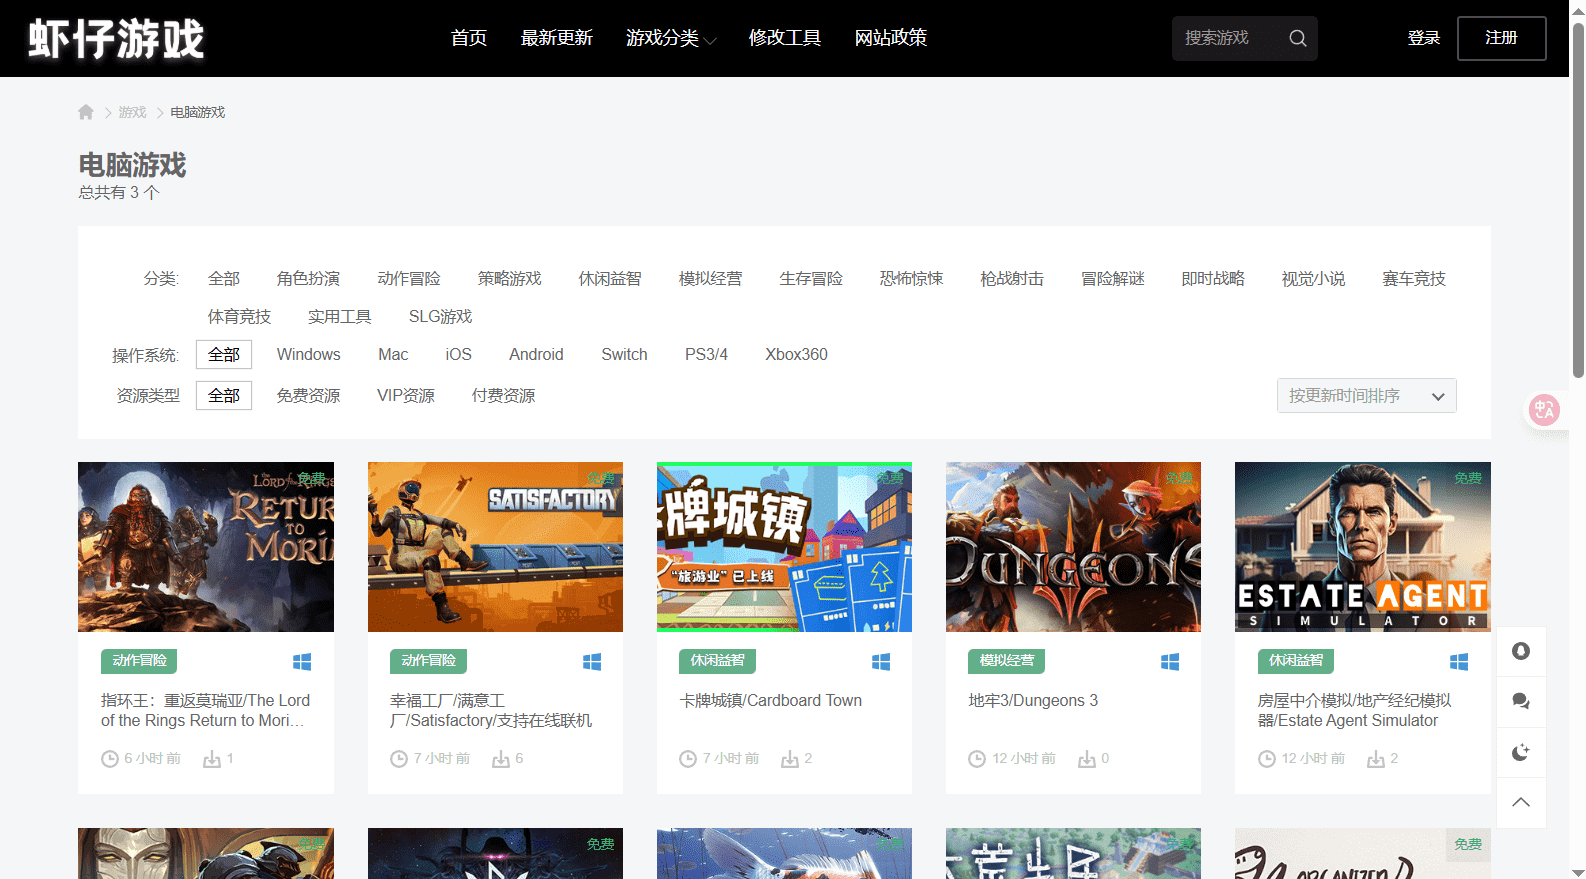Viewport: 1586px width, 879px height.
Task: Select the SLG游戏 category
Action: pyautogui.click(x=441, y=317)
